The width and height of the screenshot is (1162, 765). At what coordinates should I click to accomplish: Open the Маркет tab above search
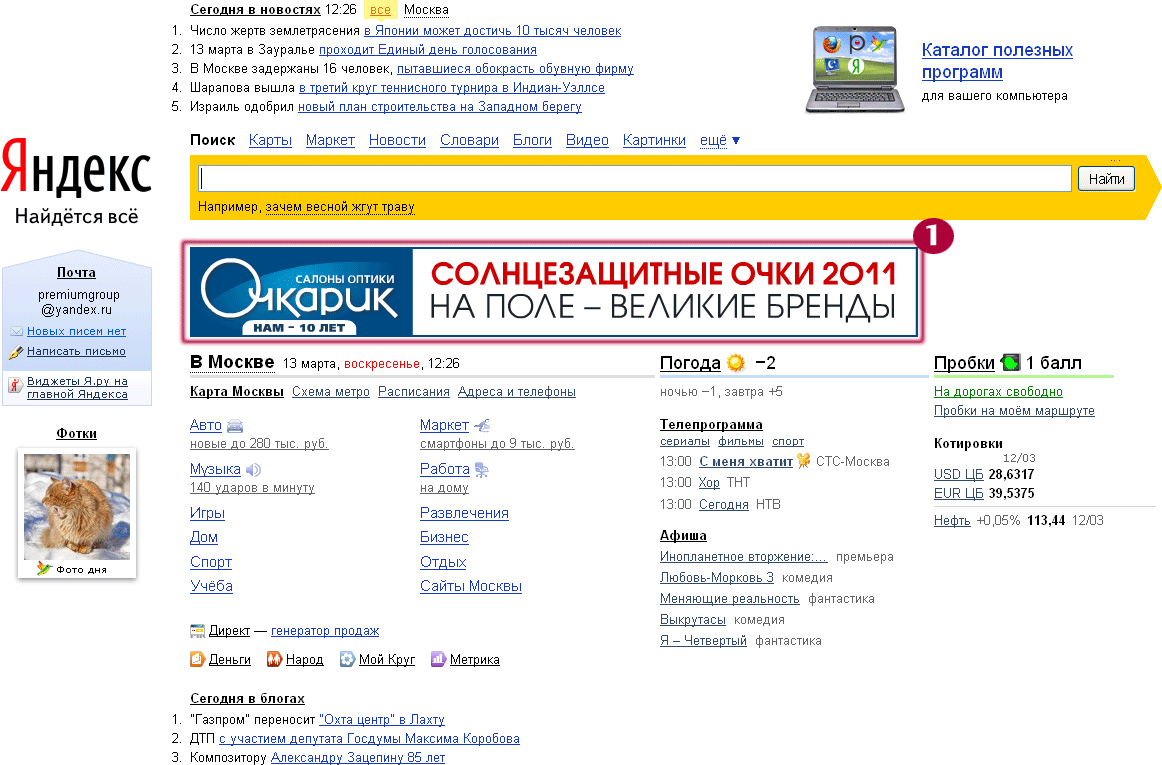pos(331,140)
